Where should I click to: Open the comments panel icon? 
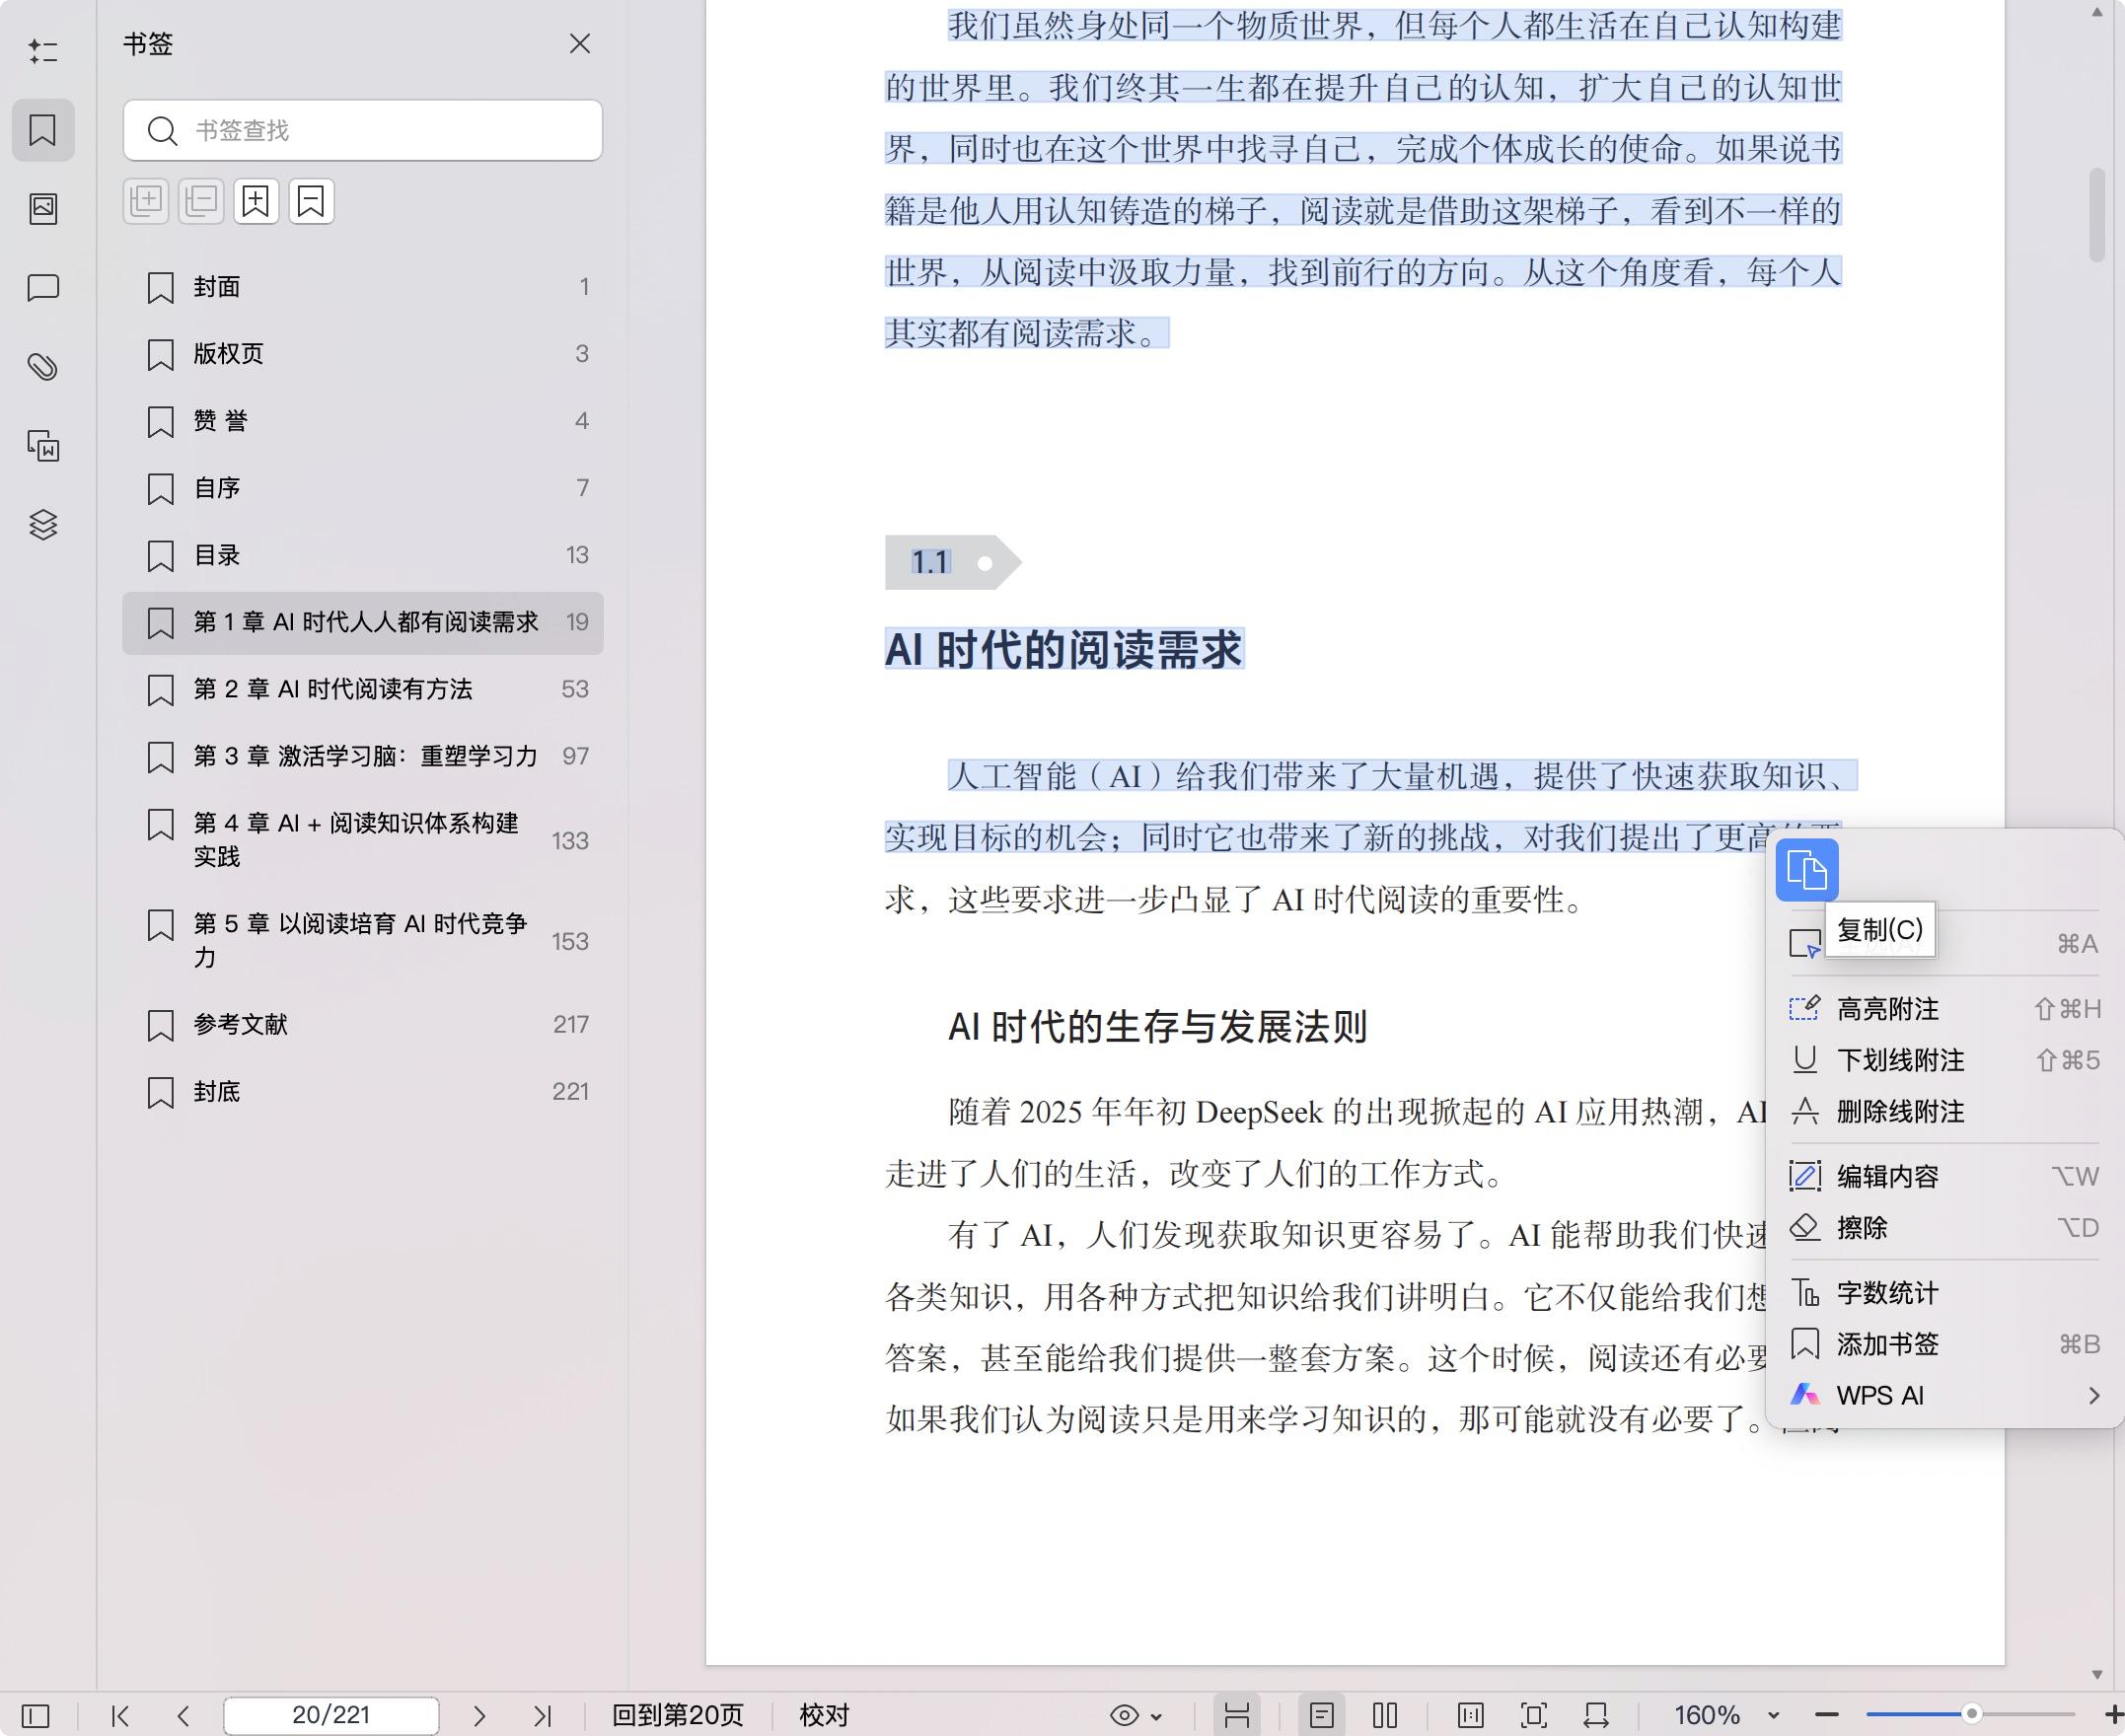(x=43, y=288)
